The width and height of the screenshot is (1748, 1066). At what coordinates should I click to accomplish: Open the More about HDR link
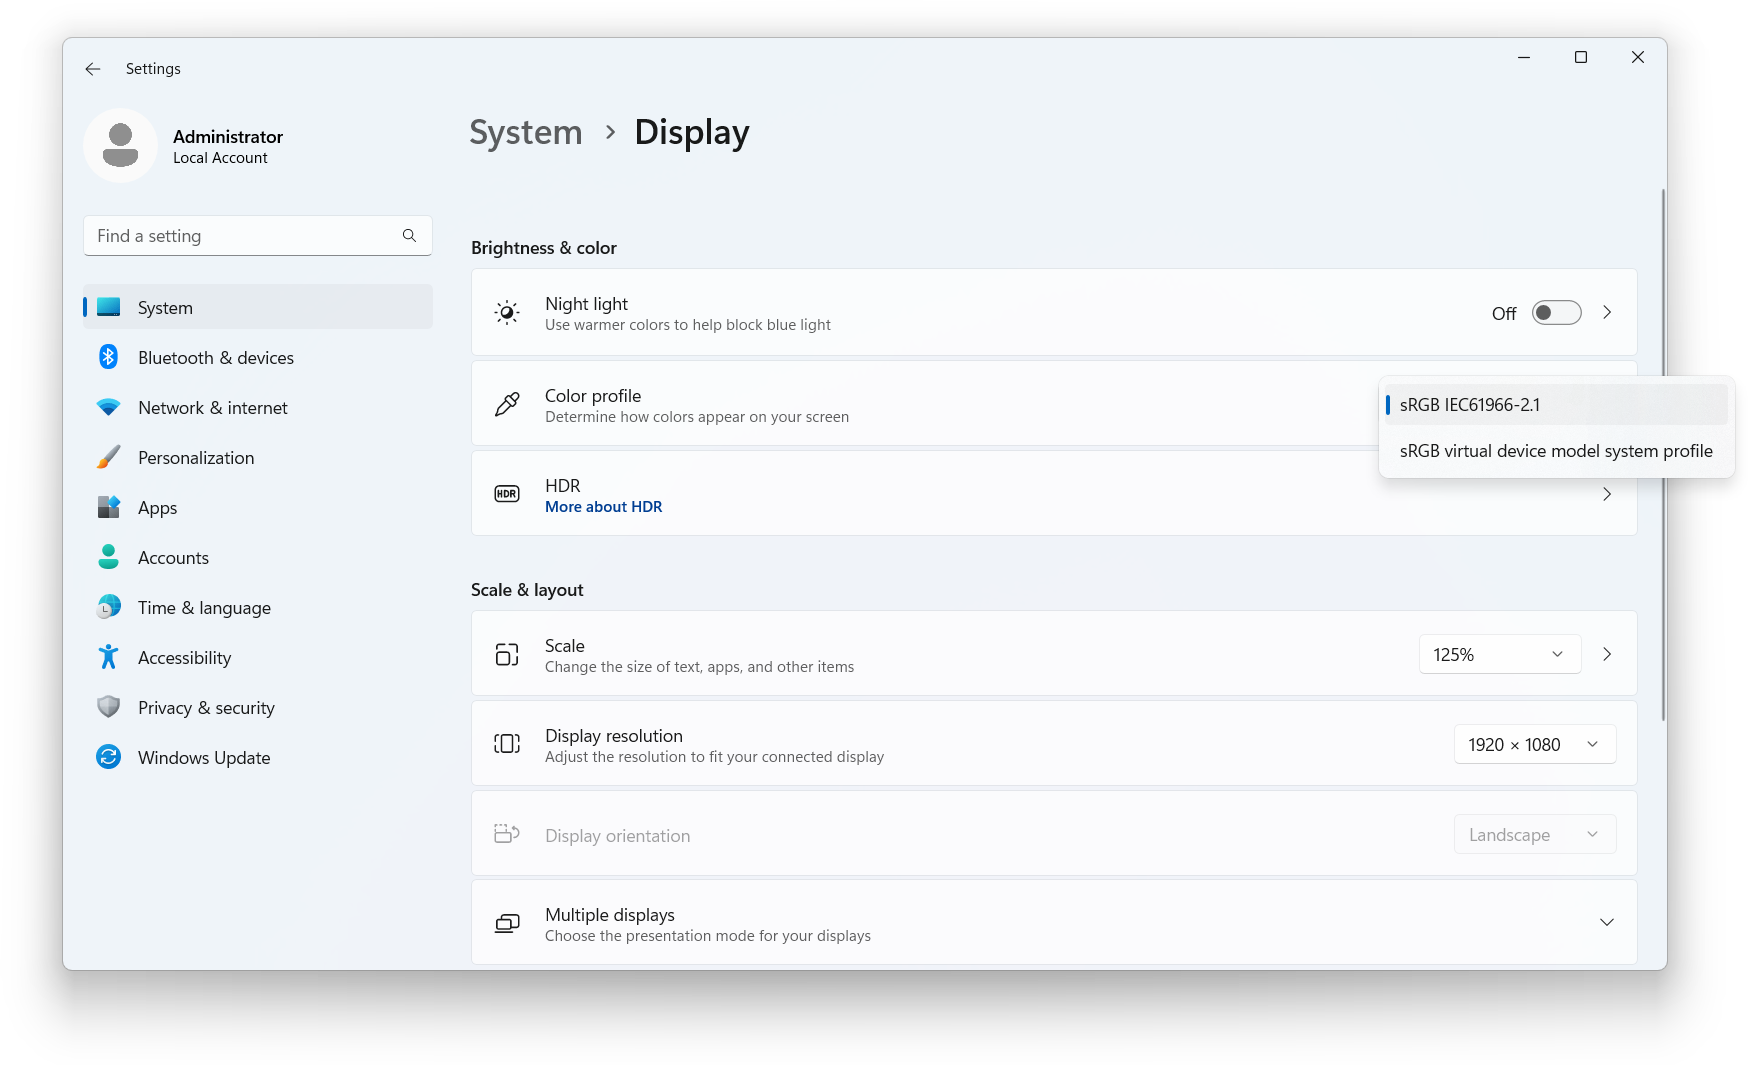pos(604,507)
